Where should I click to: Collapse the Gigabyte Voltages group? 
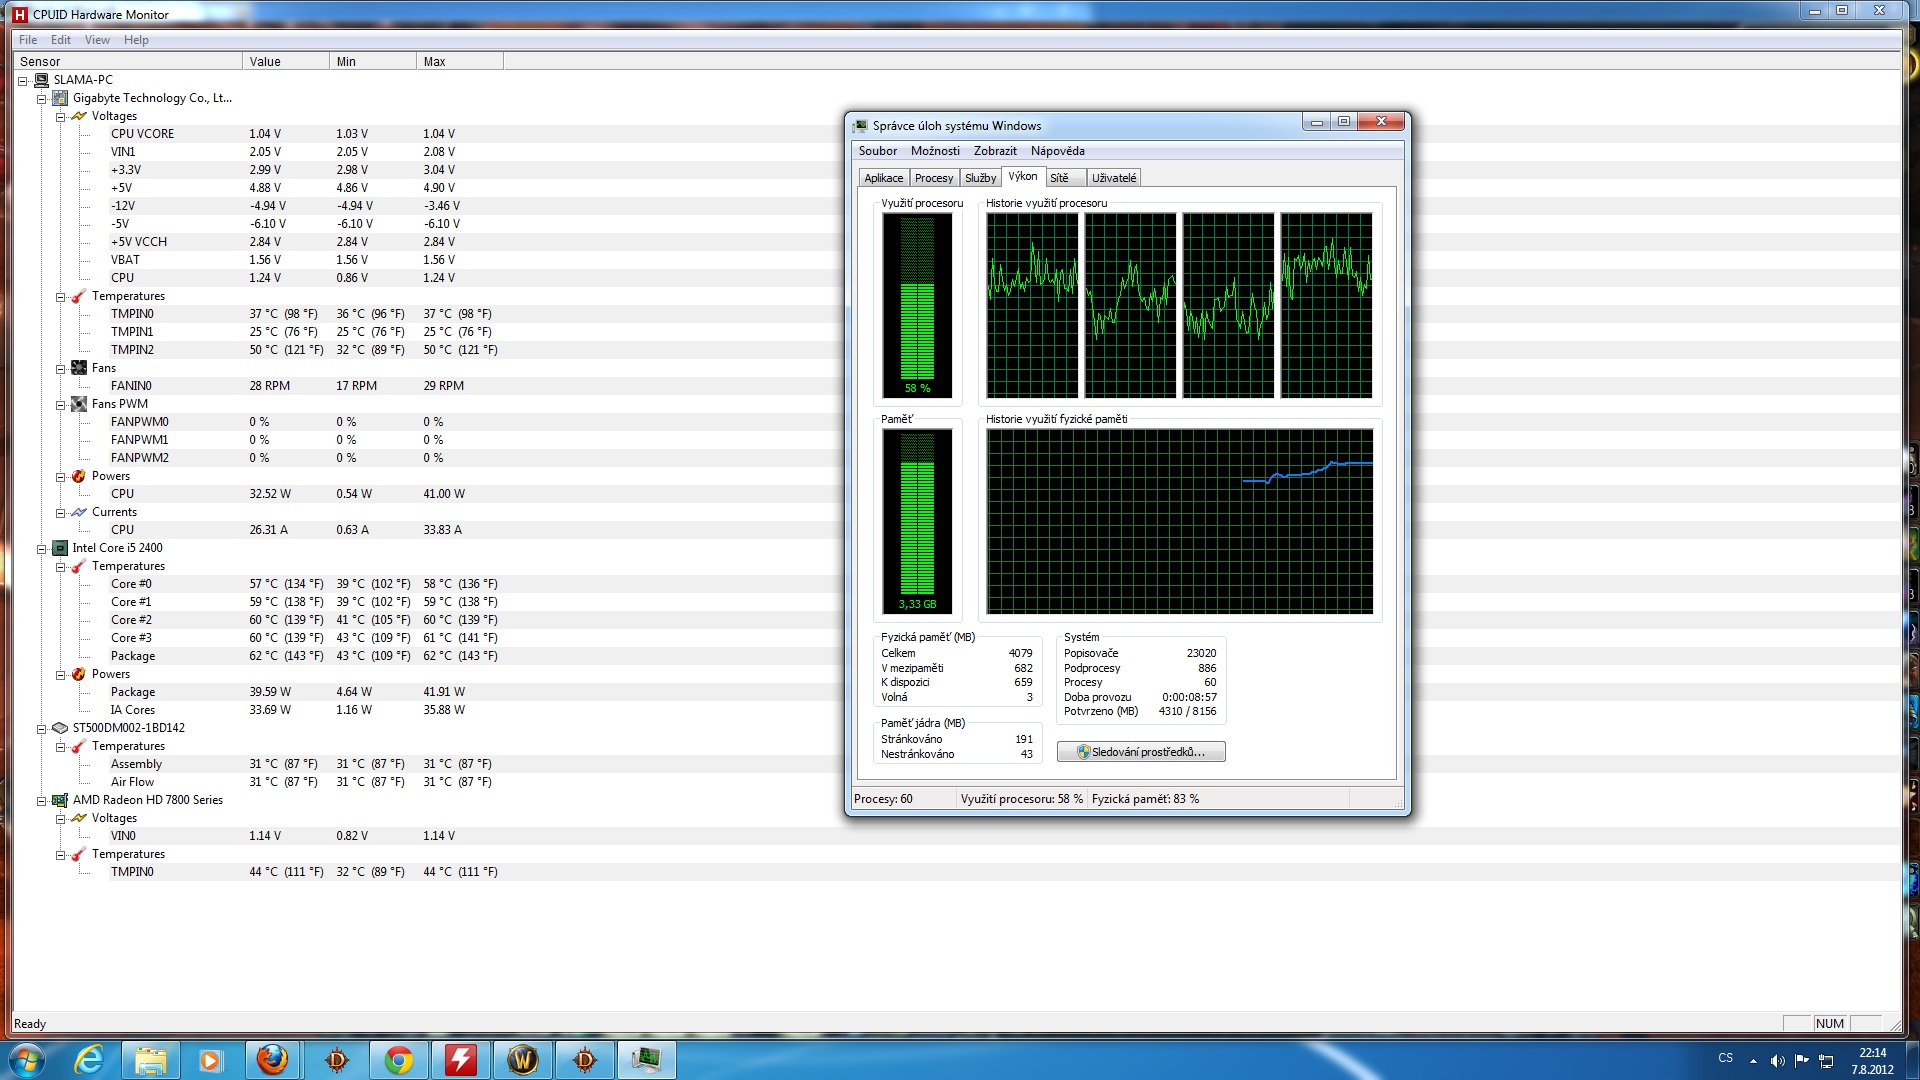coord(60,117)
